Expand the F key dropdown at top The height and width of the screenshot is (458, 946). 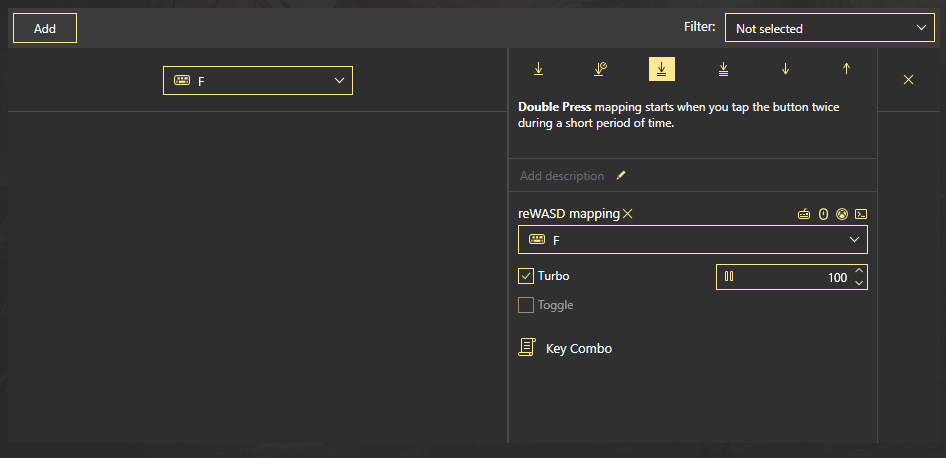258,81
